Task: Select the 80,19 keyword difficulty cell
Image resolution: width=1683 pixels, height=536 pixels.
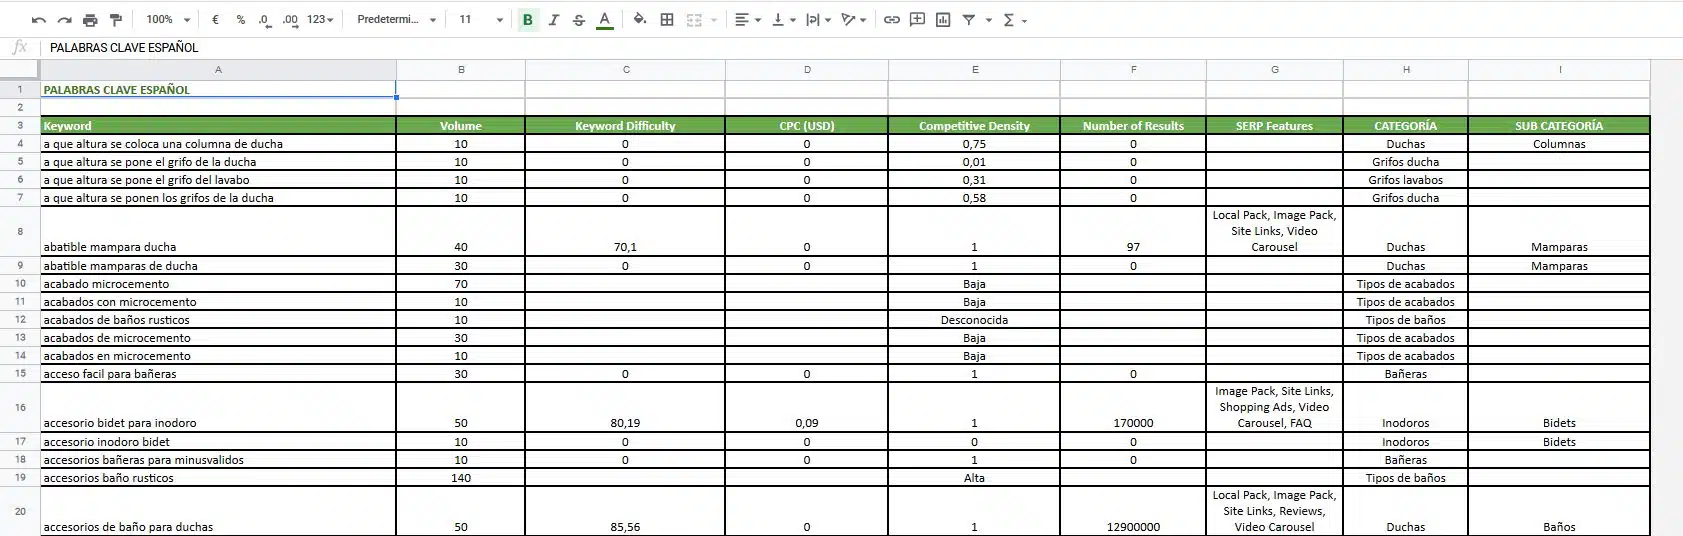Action: (625, 407)
